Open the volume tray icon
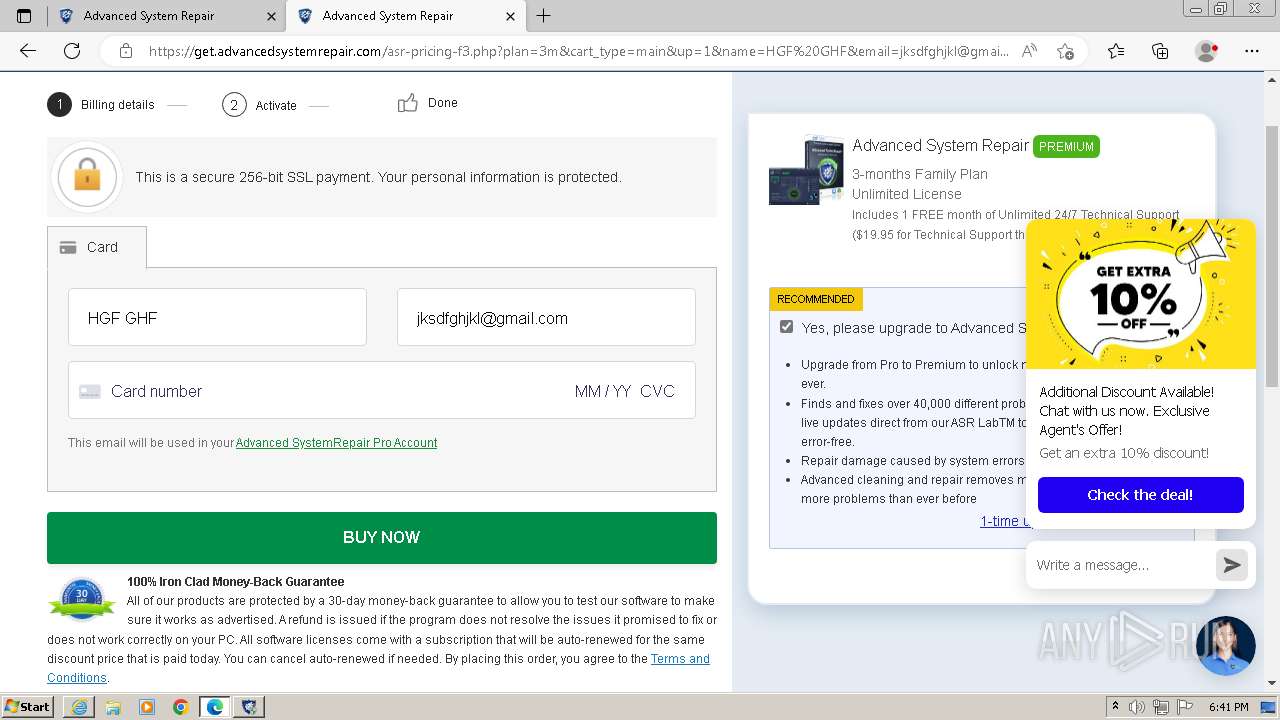This screenshot has width=1280, height=720. coord(1139,707)
